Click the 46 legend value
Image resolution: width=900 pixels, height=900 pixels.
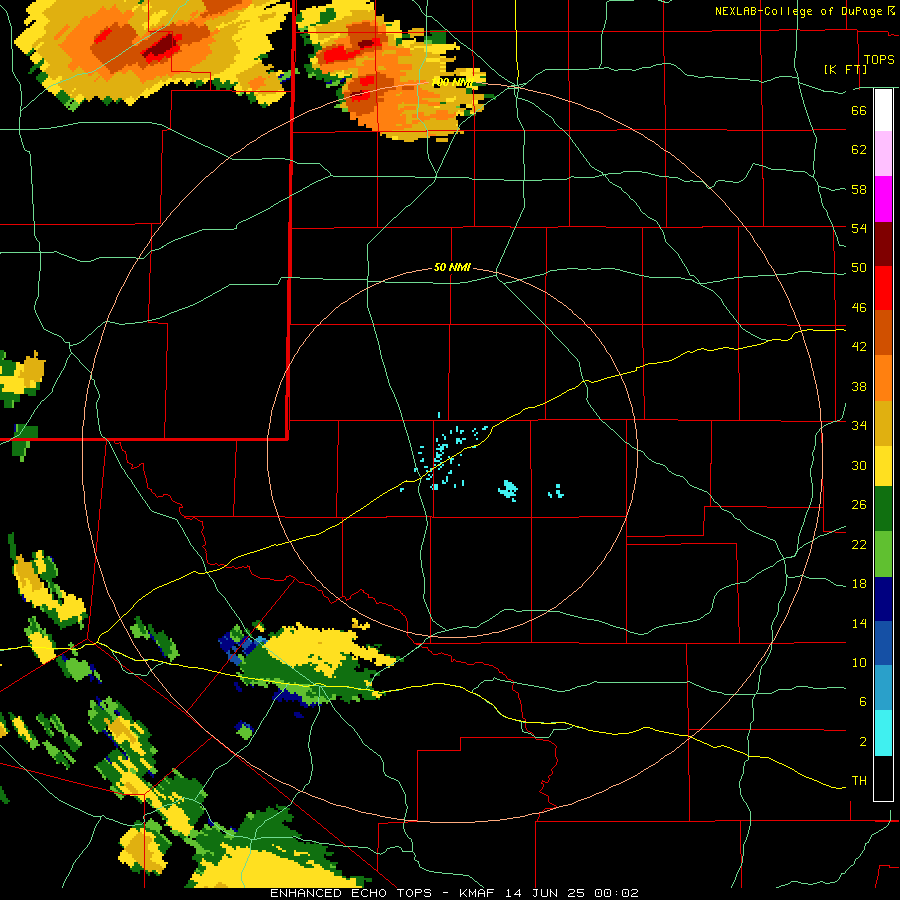tap(859, 308)
